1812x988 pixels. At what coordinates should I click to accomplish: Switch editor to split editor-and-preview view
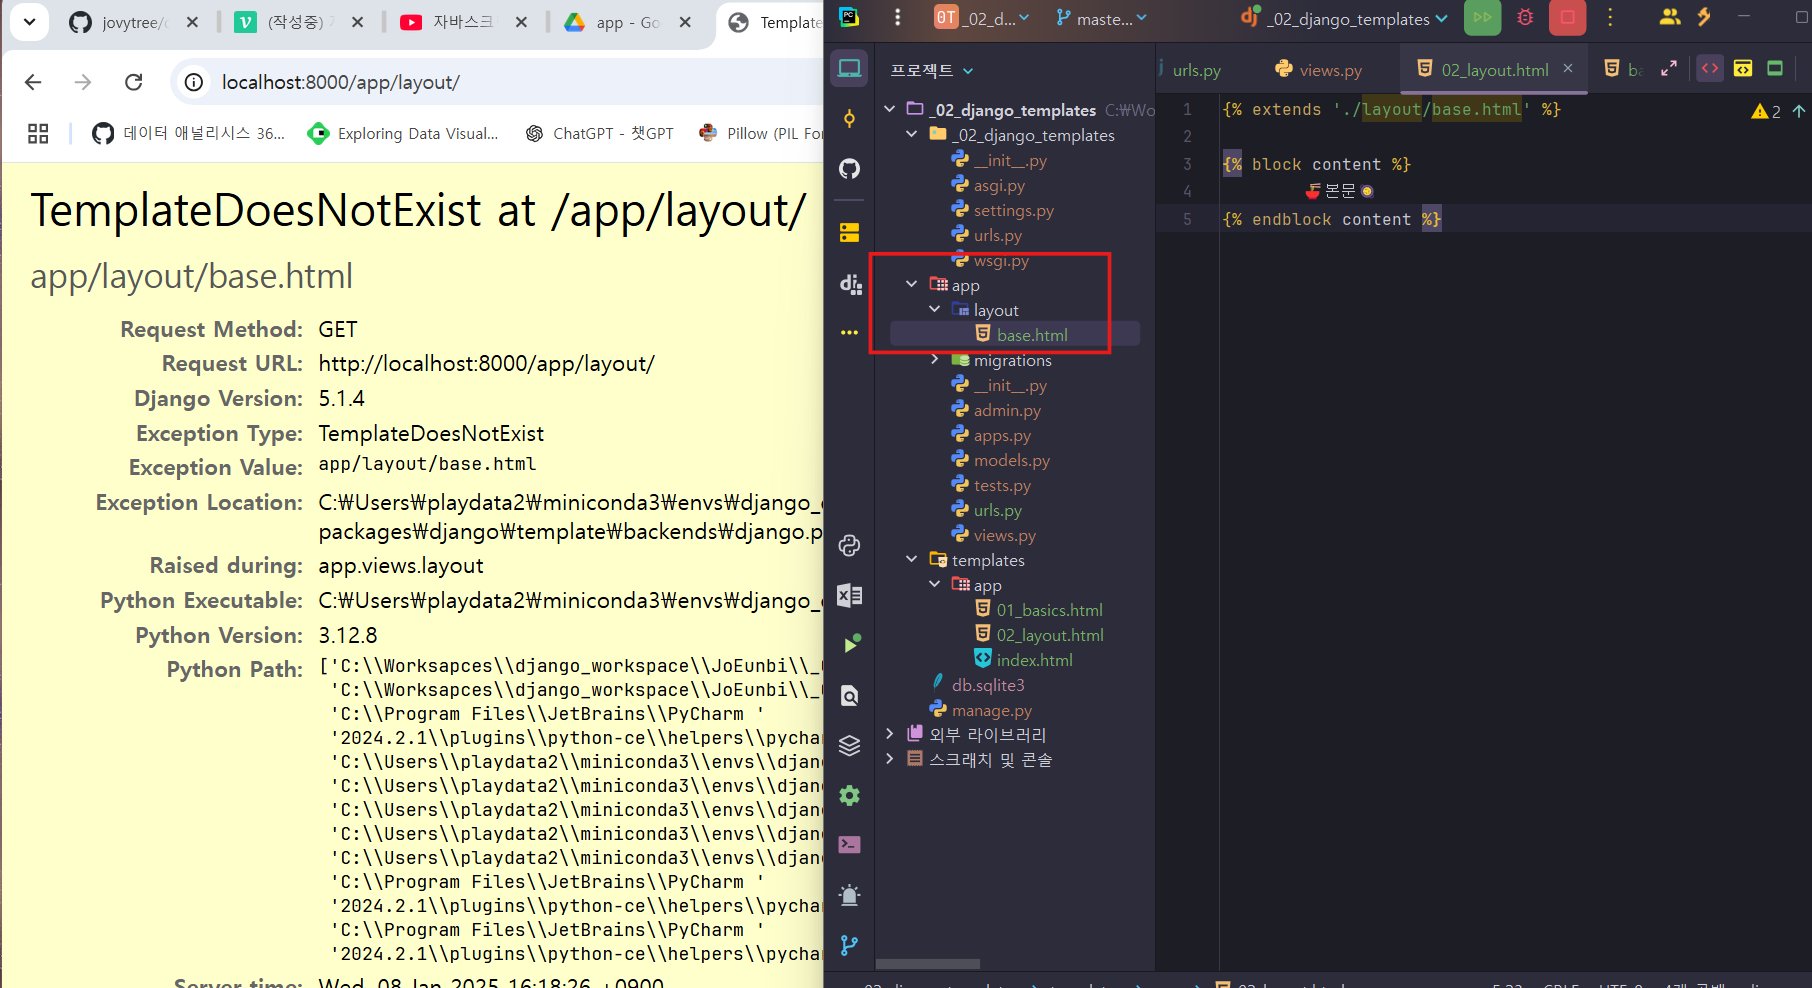click(x=1743, y=69)
